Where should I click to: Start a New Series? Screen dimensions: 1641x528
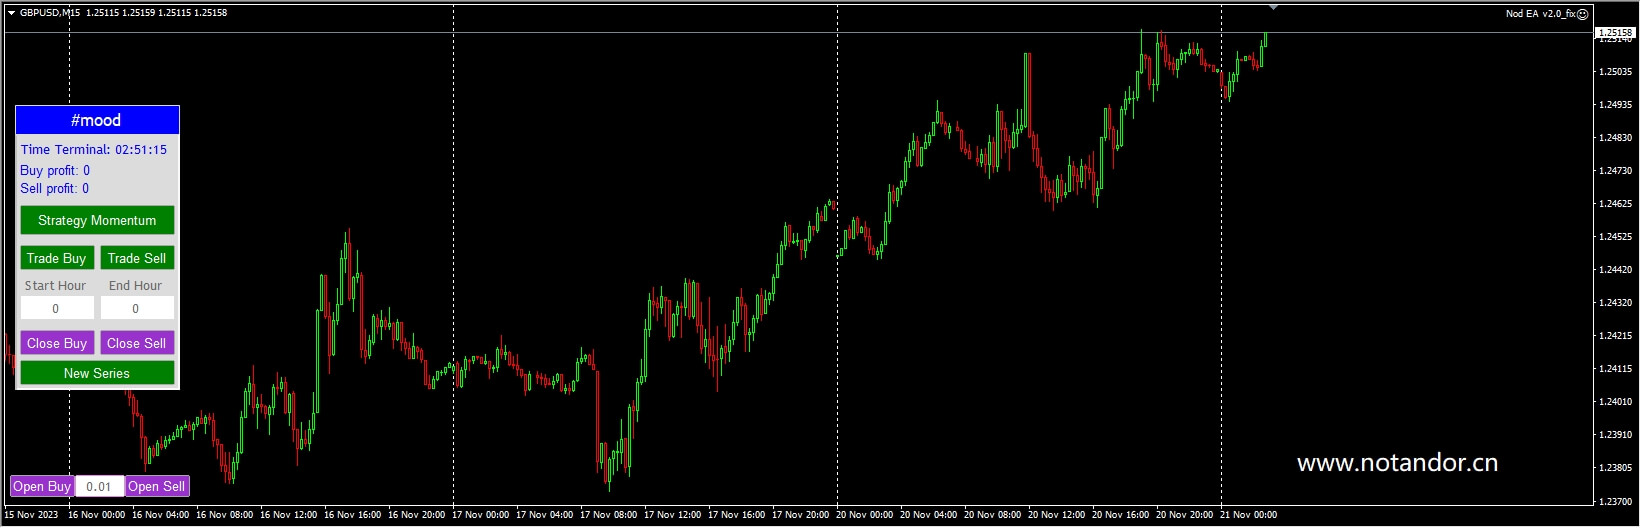coord(97,373)
